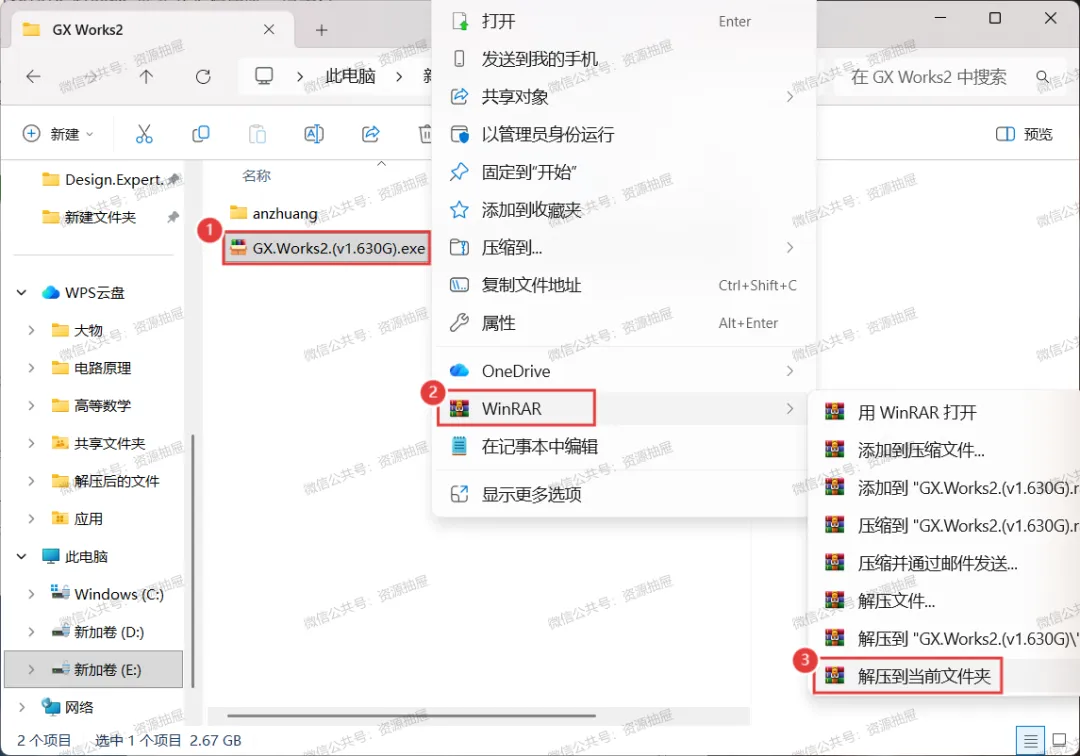Click 此电脑 in the address bar
This screenshot has height=756, width=1080.
pyautogui.click(x=350, y=76)
